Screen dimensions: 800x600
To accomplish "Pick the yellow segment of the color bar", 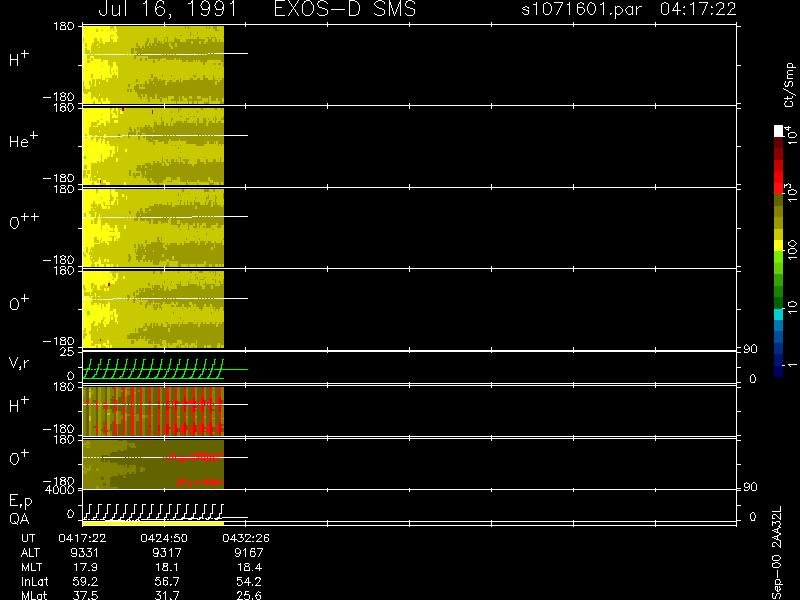I will [x=779, y=245].
